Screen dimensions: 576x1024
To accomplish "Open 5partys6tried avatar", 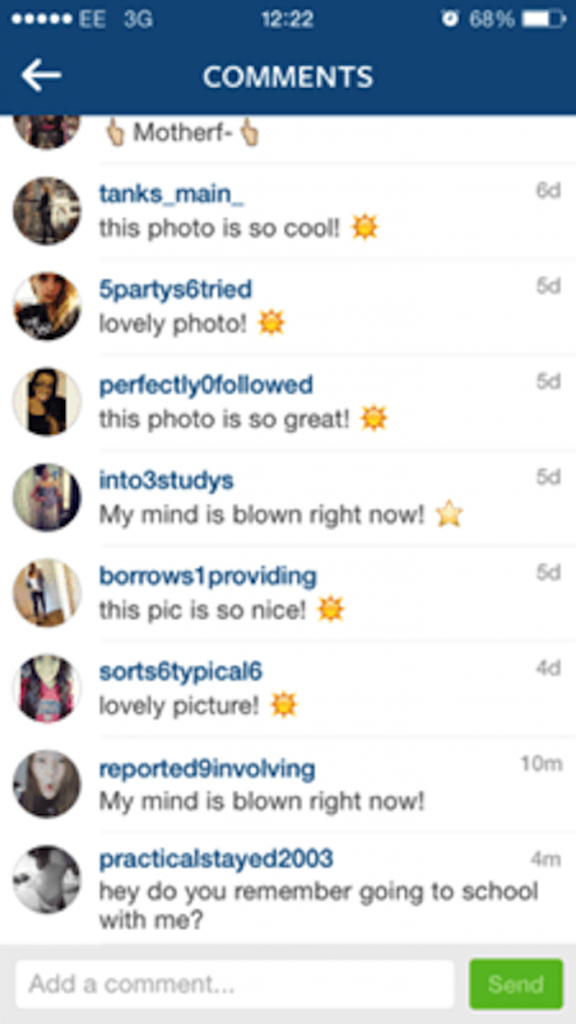I will point(47,306).
